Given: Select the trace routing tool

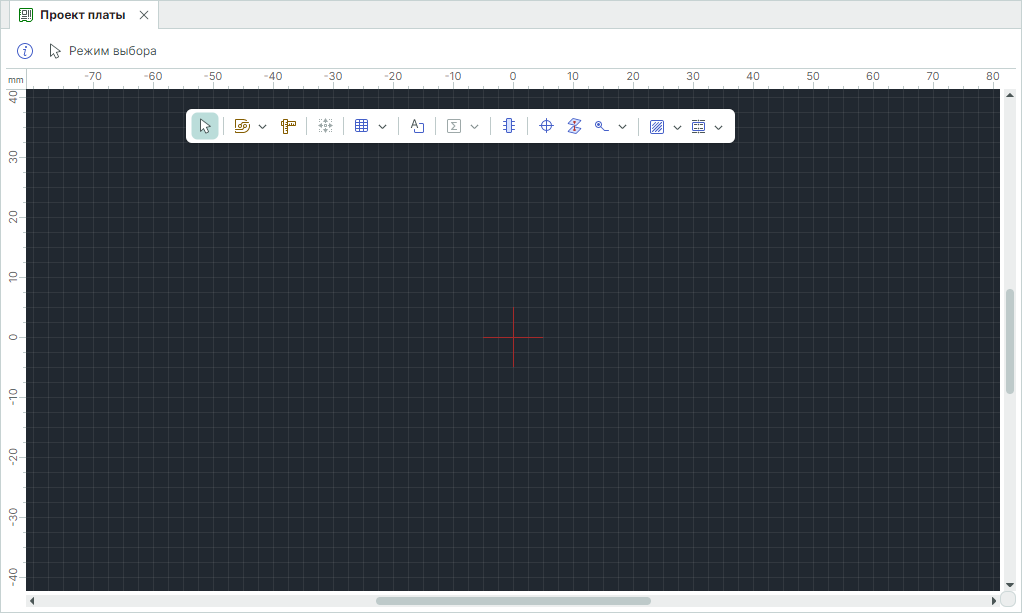Looking at the screenshot, I should point(601,126).
